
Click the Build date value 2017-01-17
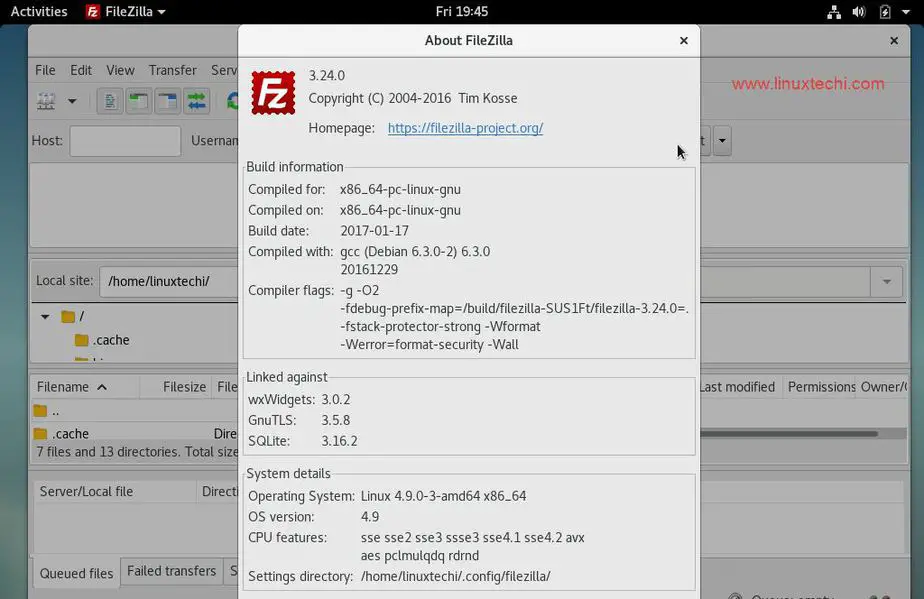(374, 231)
